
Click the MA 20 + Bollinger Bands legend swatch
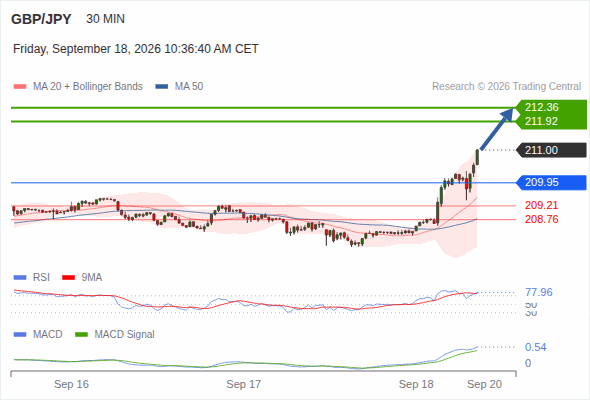(x=20, y=87)
